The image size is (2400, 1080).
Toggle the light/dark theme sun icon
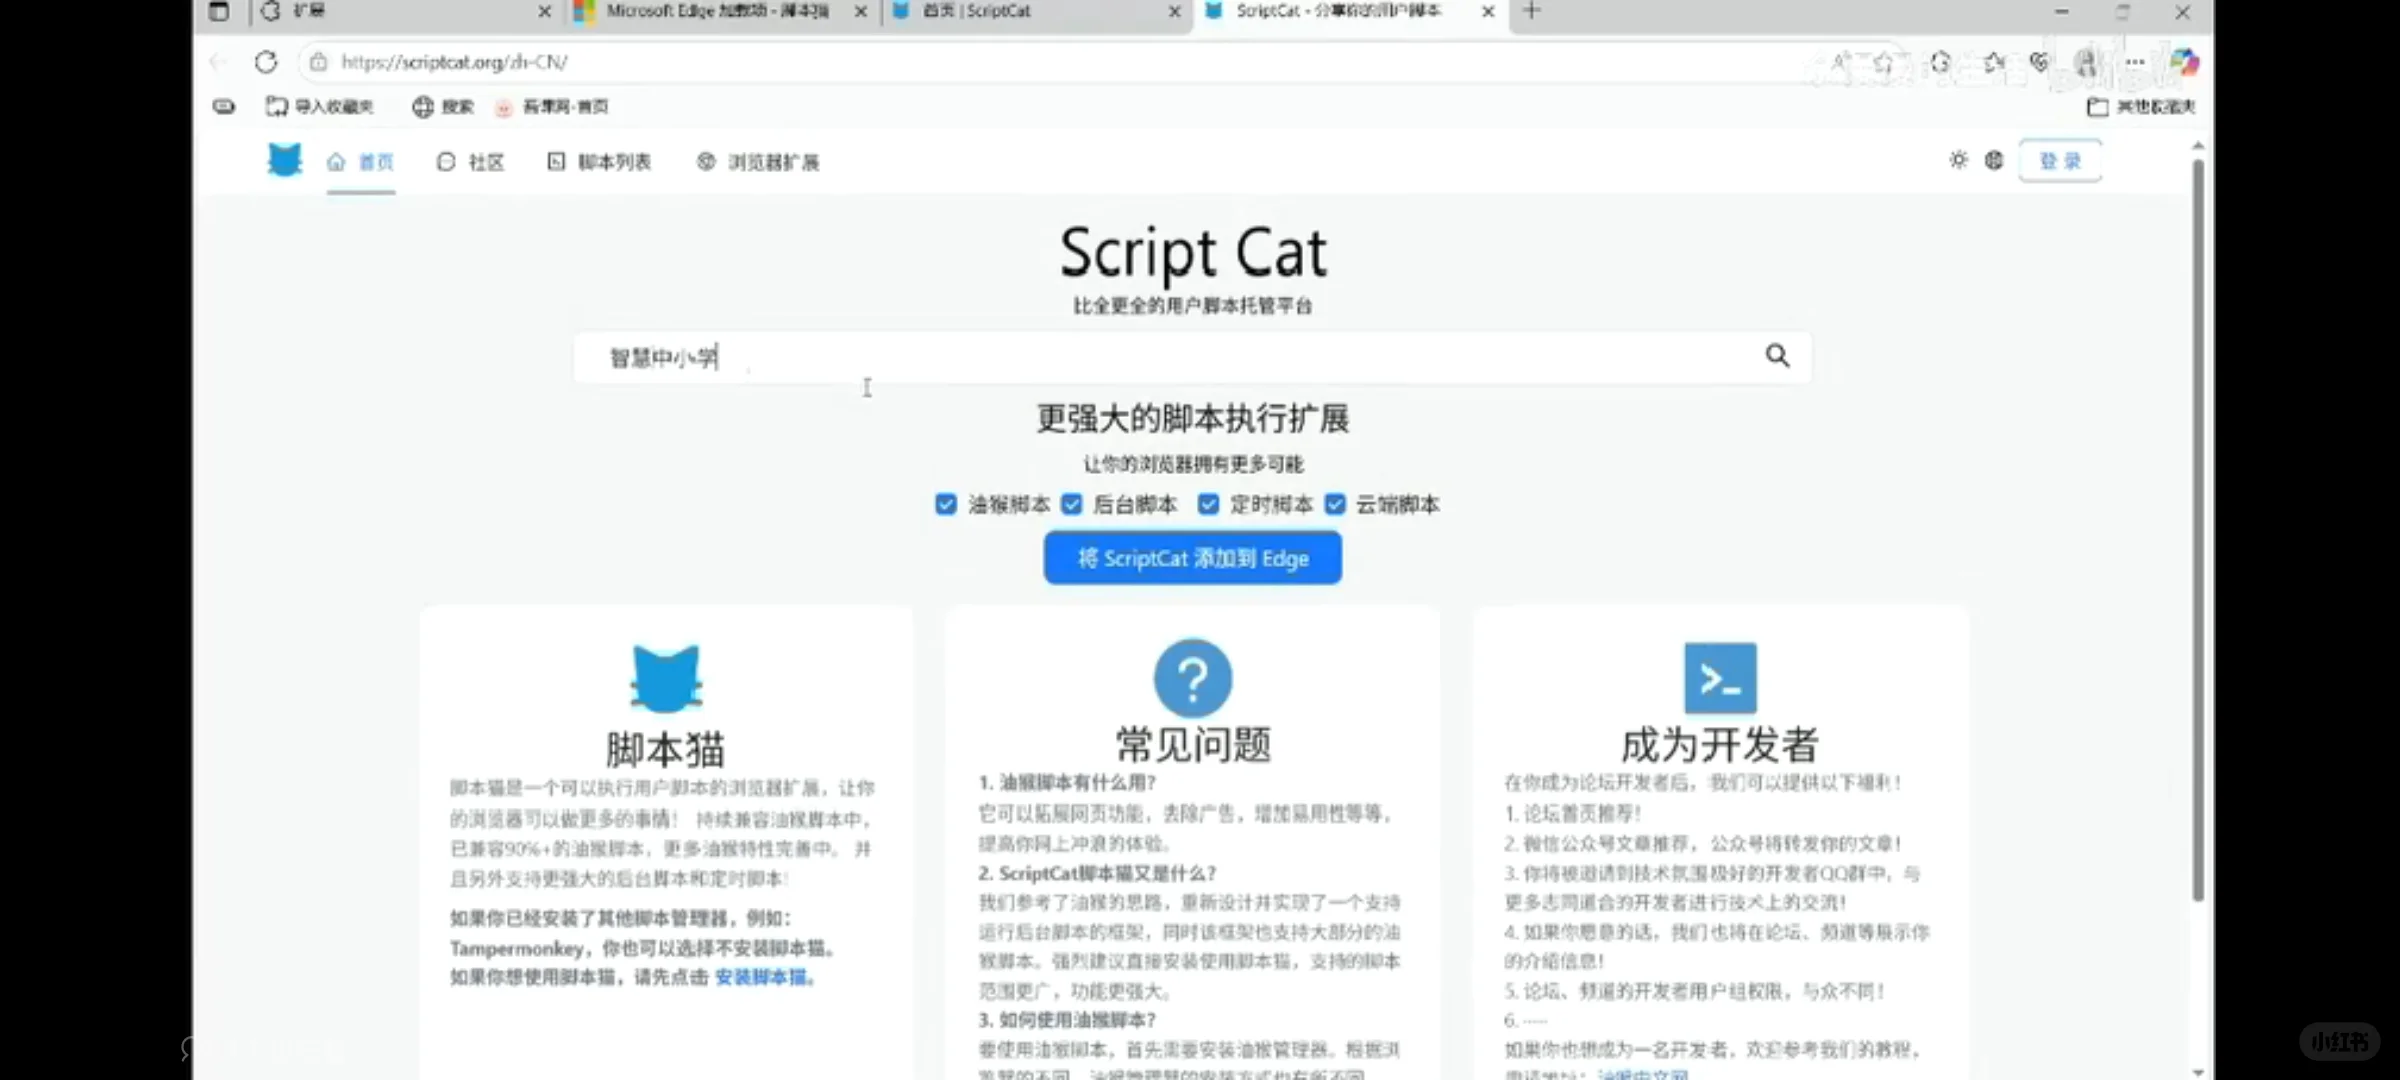coord(1957,160)
